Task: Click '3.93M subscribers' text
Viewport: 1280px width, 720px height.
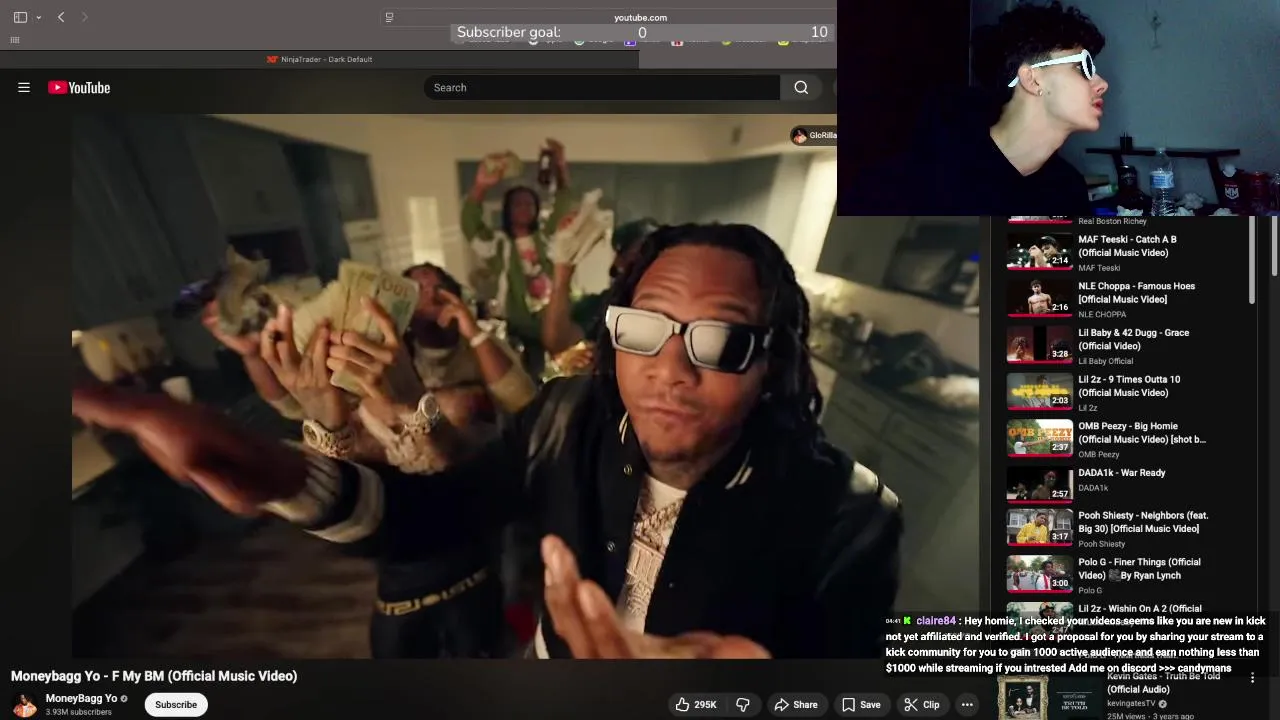Action: point(79,712)
